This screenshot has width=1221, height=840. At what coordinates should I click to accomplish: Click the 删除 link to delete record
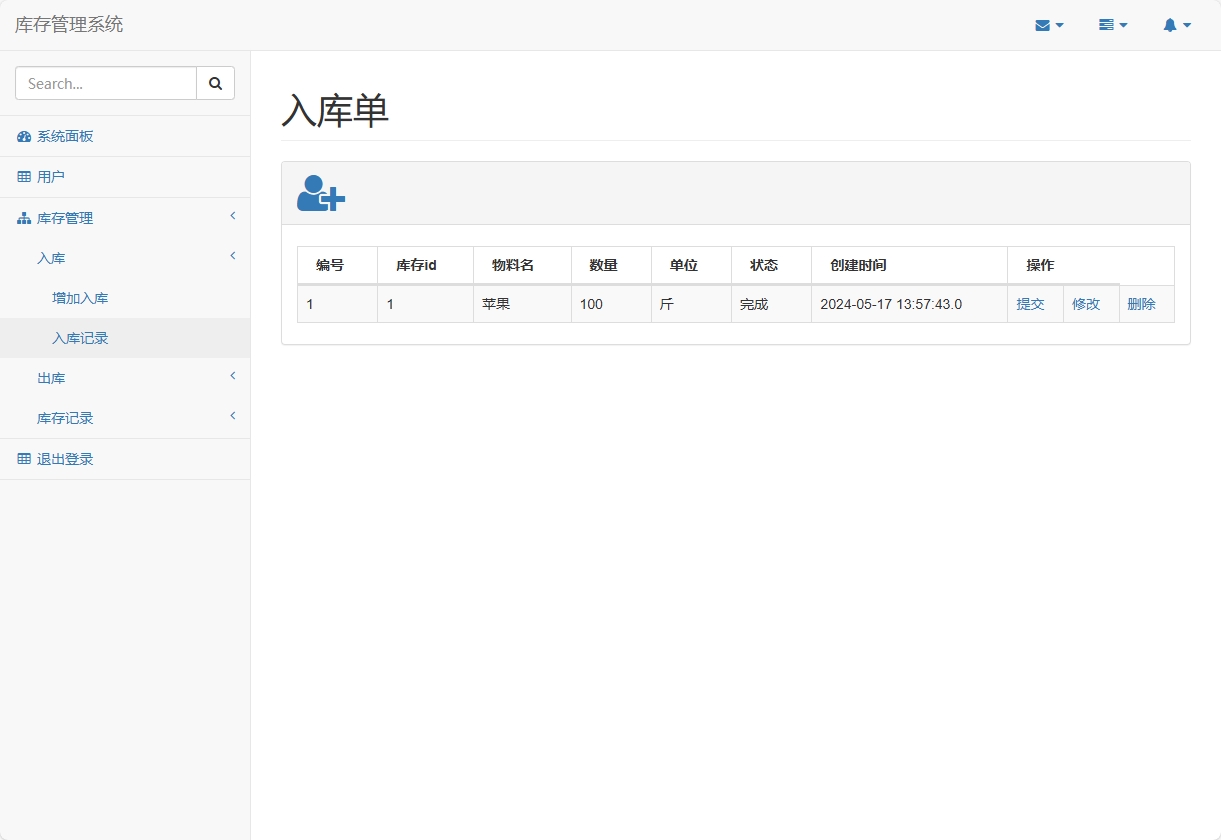(x=1141, y=304)
